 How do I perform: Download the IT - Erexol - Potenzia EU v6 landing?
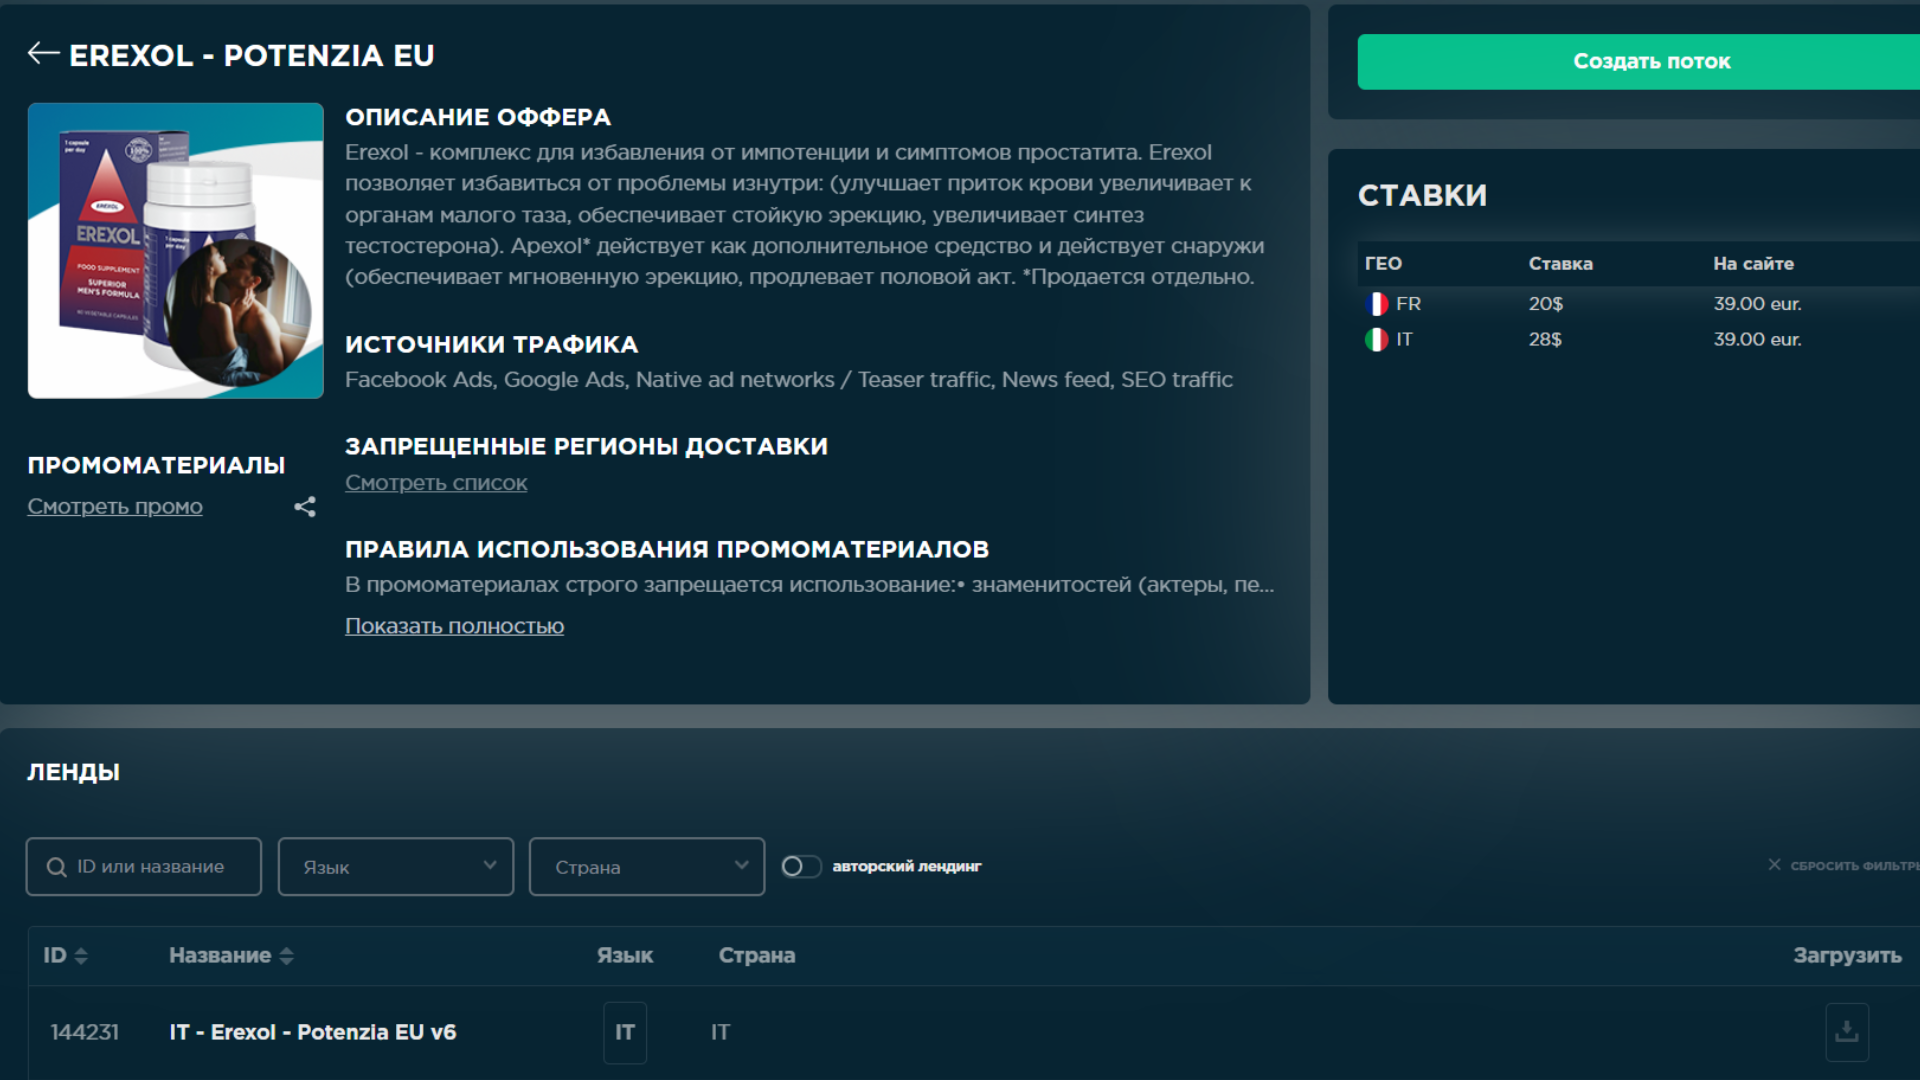tap(1847, 1031)
